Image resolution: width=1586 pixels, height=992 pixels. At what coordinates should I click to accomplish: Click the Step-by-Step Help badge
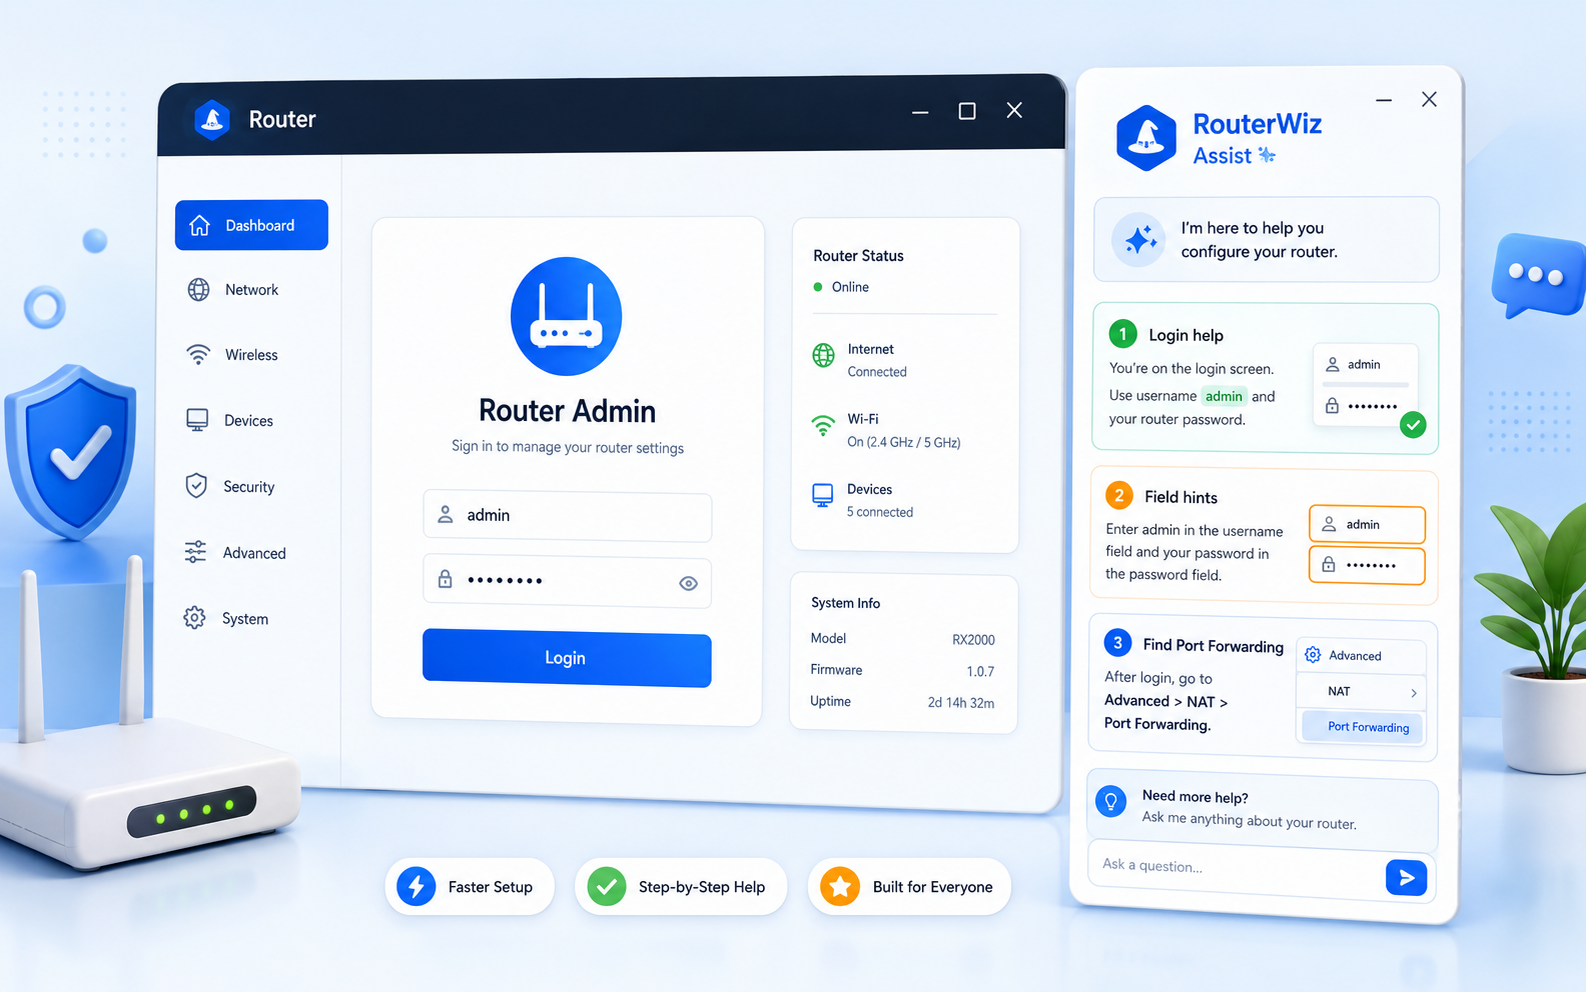pos(681,887)
